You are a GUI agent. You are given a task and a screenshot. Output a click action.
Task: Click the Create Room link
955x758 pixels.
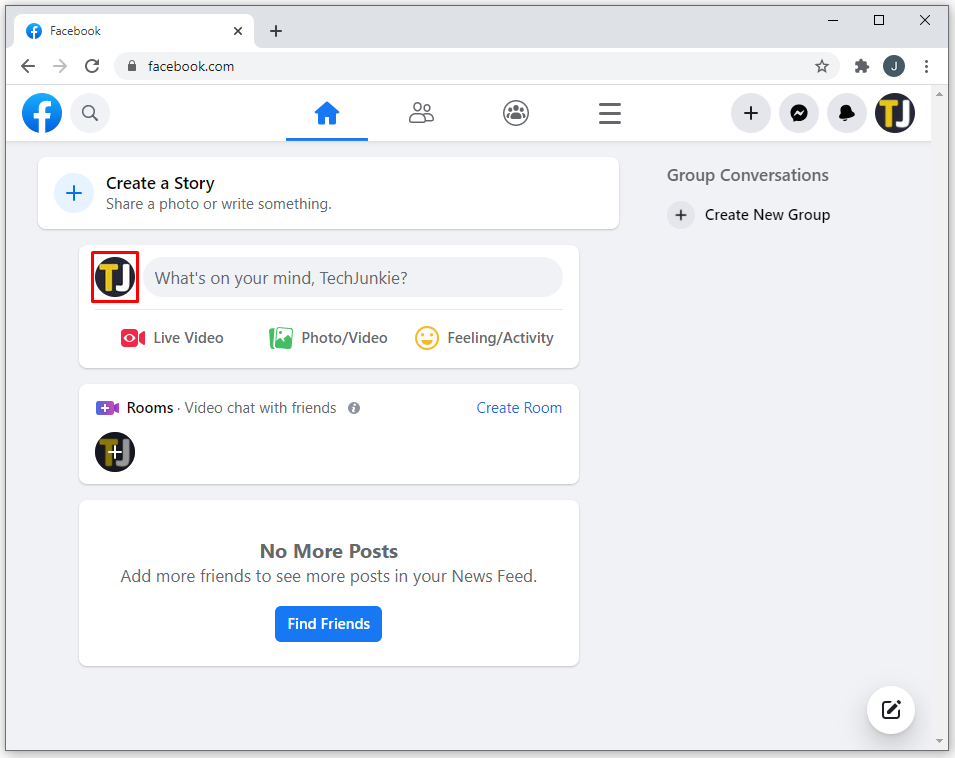(x=519, y=408)
